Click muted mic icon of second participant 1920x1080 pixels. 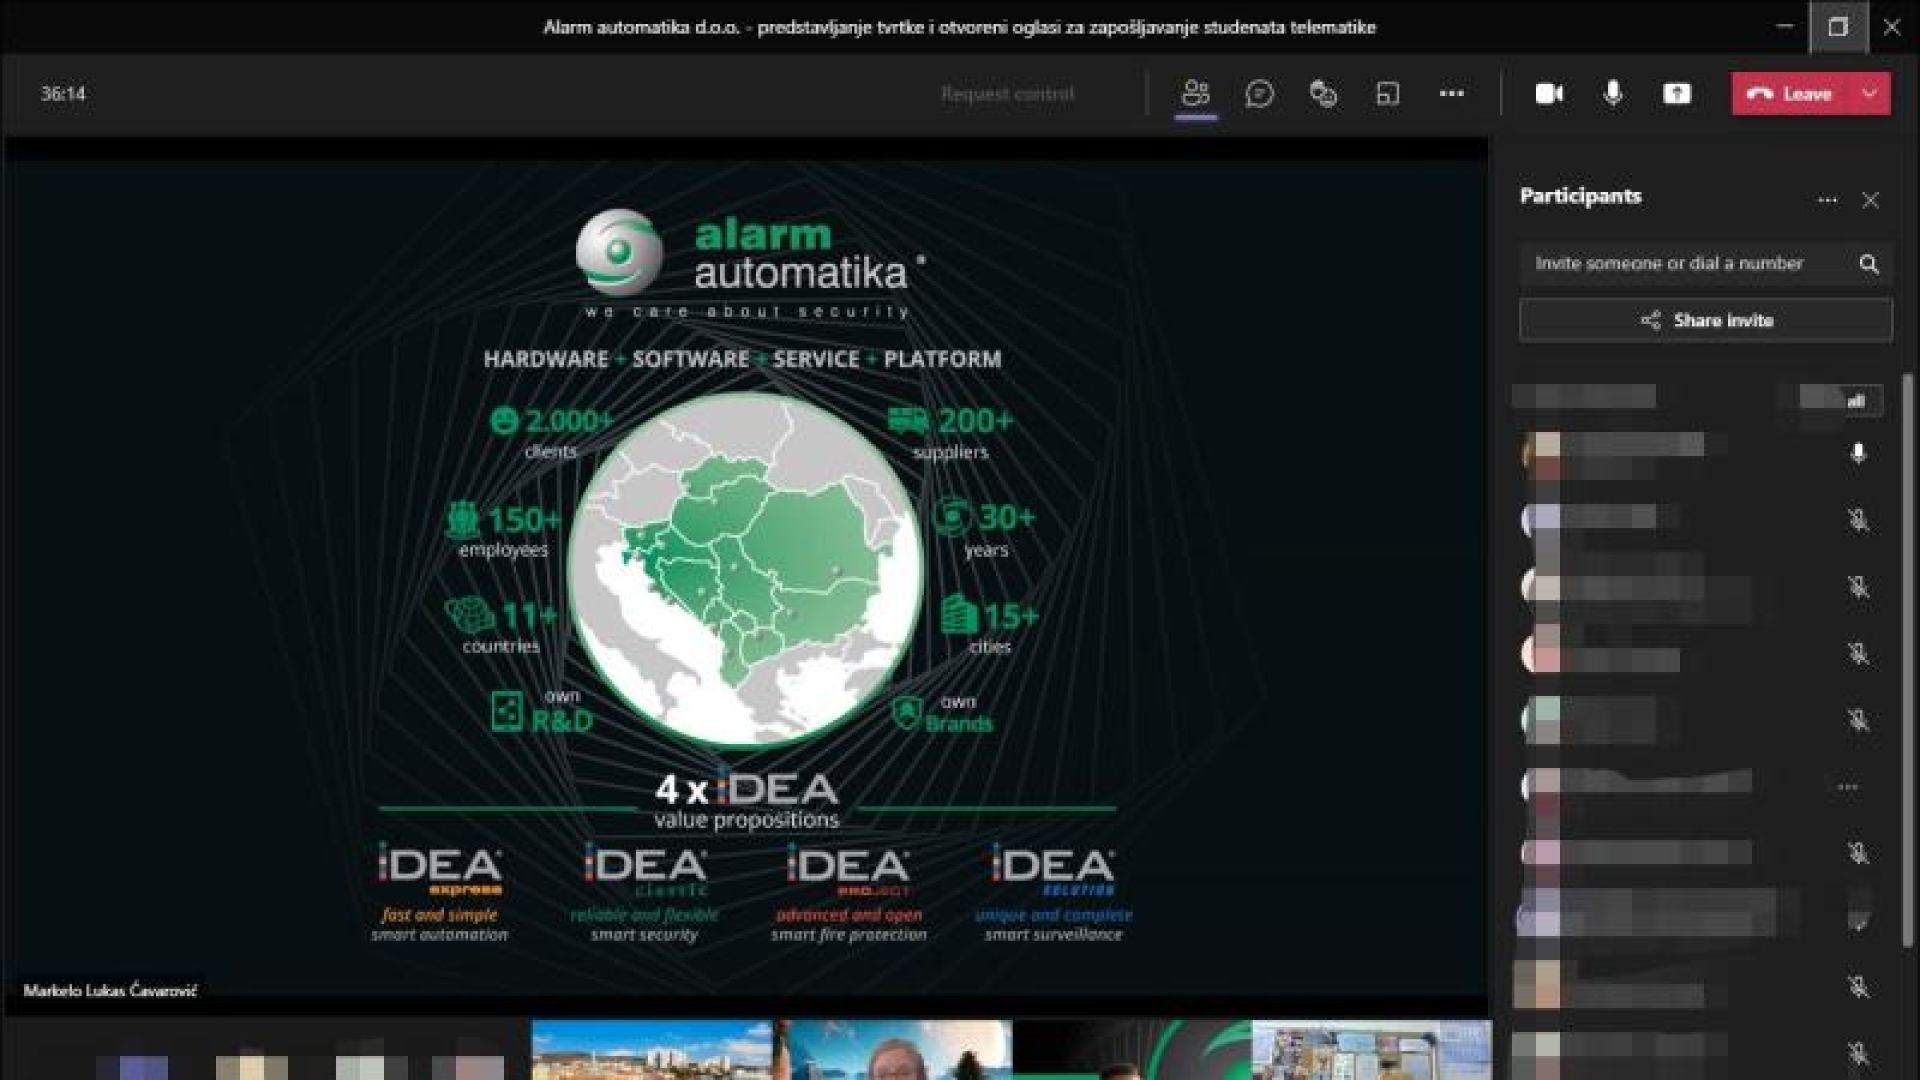coord(1858,520)
